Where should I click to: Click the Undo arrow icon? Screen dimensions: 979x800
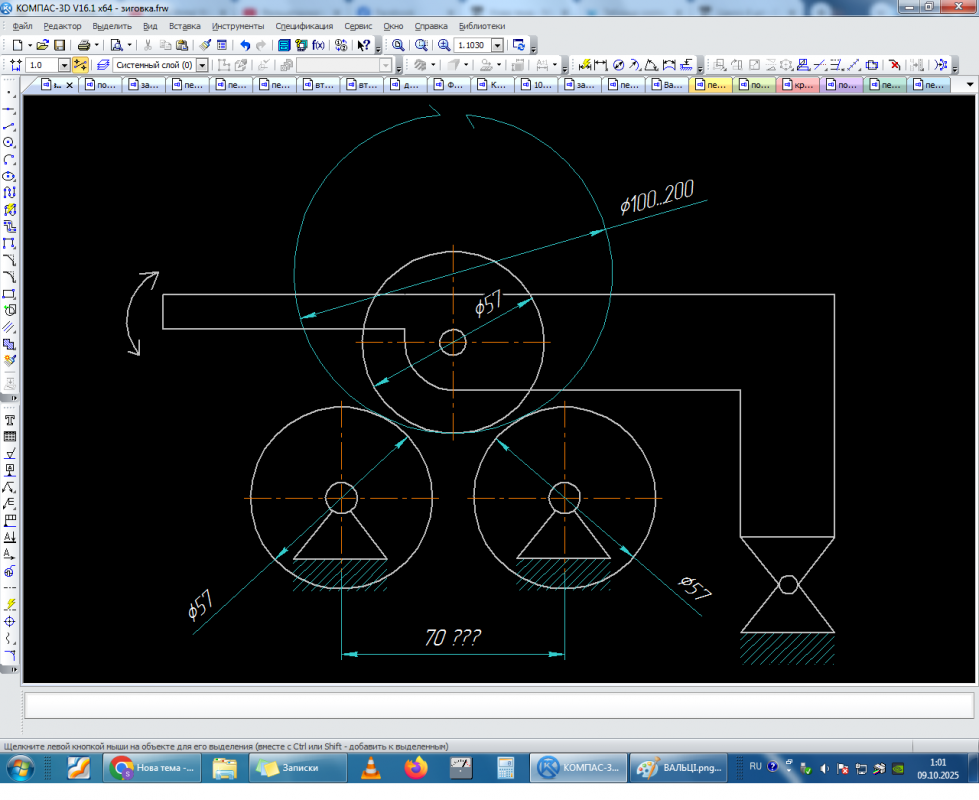(245, 45)
